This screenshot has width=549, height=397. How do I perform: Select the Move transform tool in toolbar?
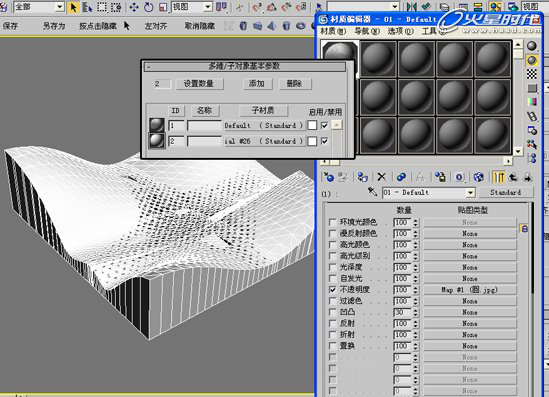tap(134, 7)
